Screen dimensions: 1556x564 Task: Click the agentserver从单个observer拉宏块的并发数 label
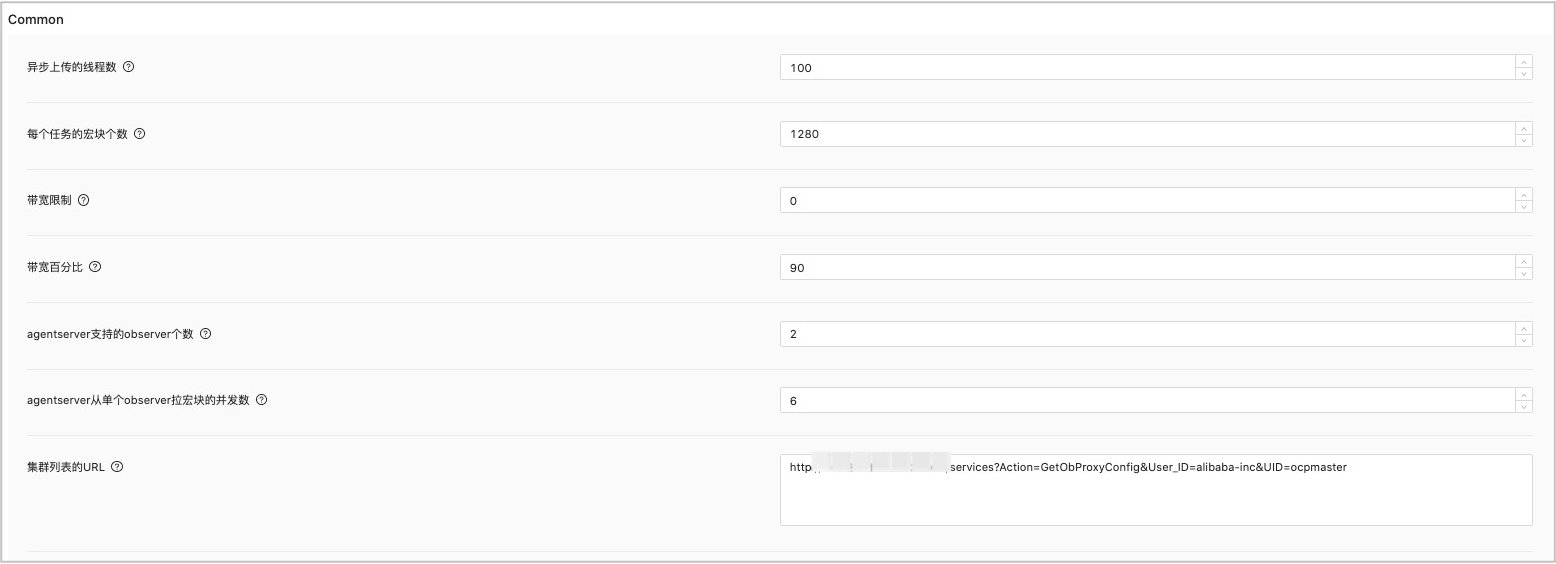pyautogui.click(x=138, y=400)
